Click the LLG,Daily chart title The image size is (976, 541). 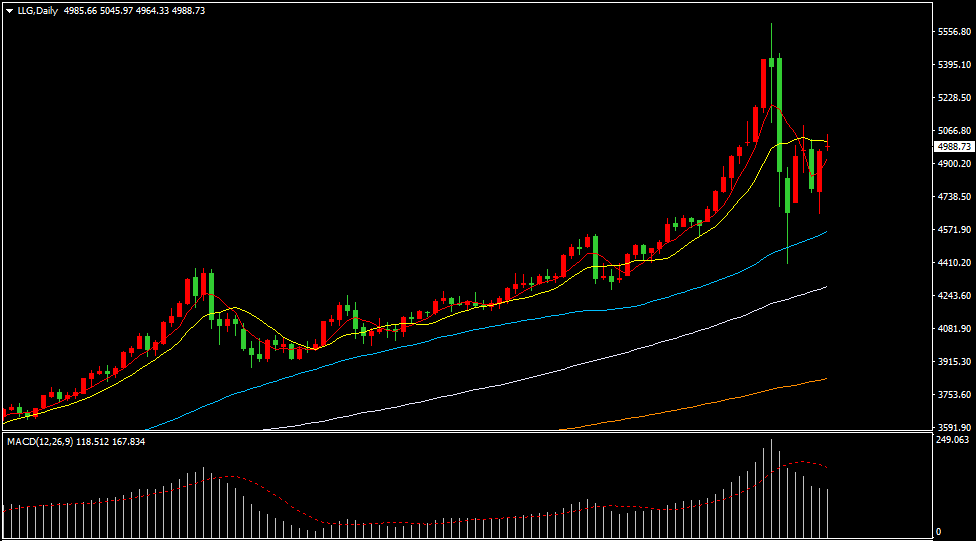point(37,11)
